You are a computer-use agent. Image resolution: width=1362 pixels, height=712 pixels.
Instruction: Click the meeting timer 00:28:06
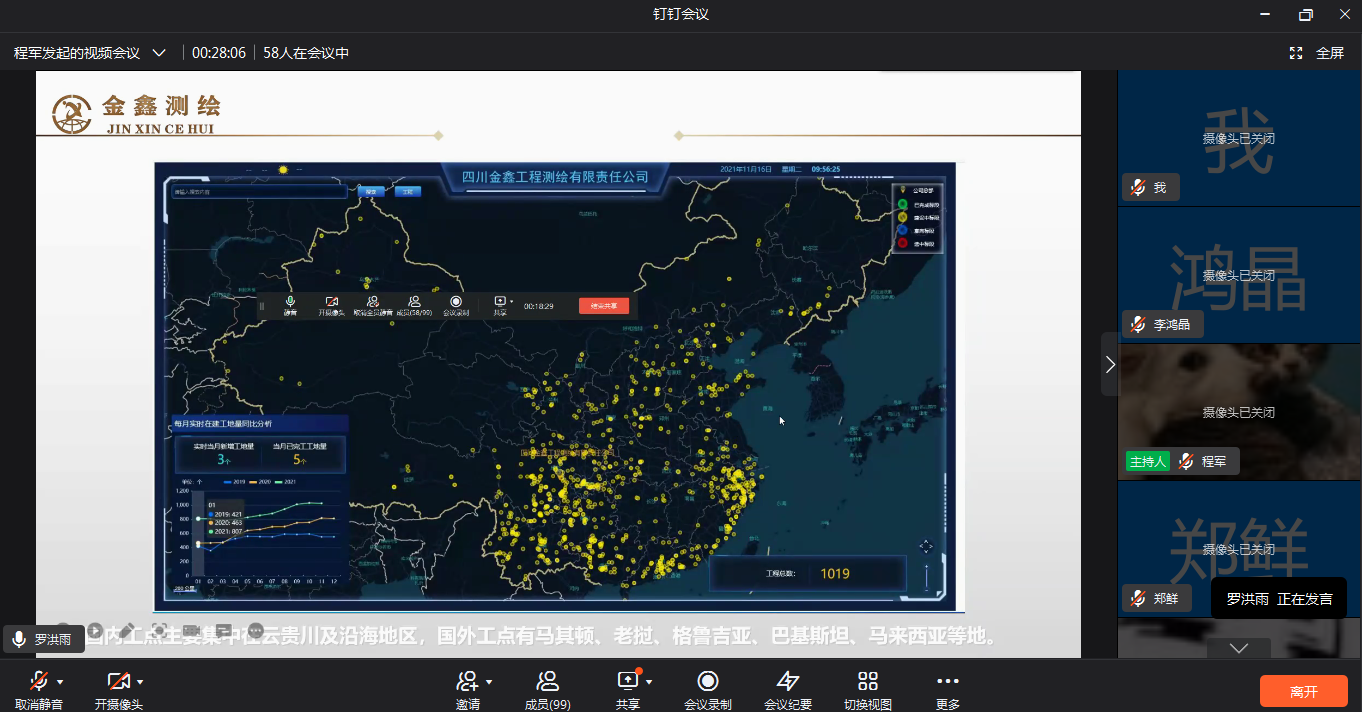(219, 53)
